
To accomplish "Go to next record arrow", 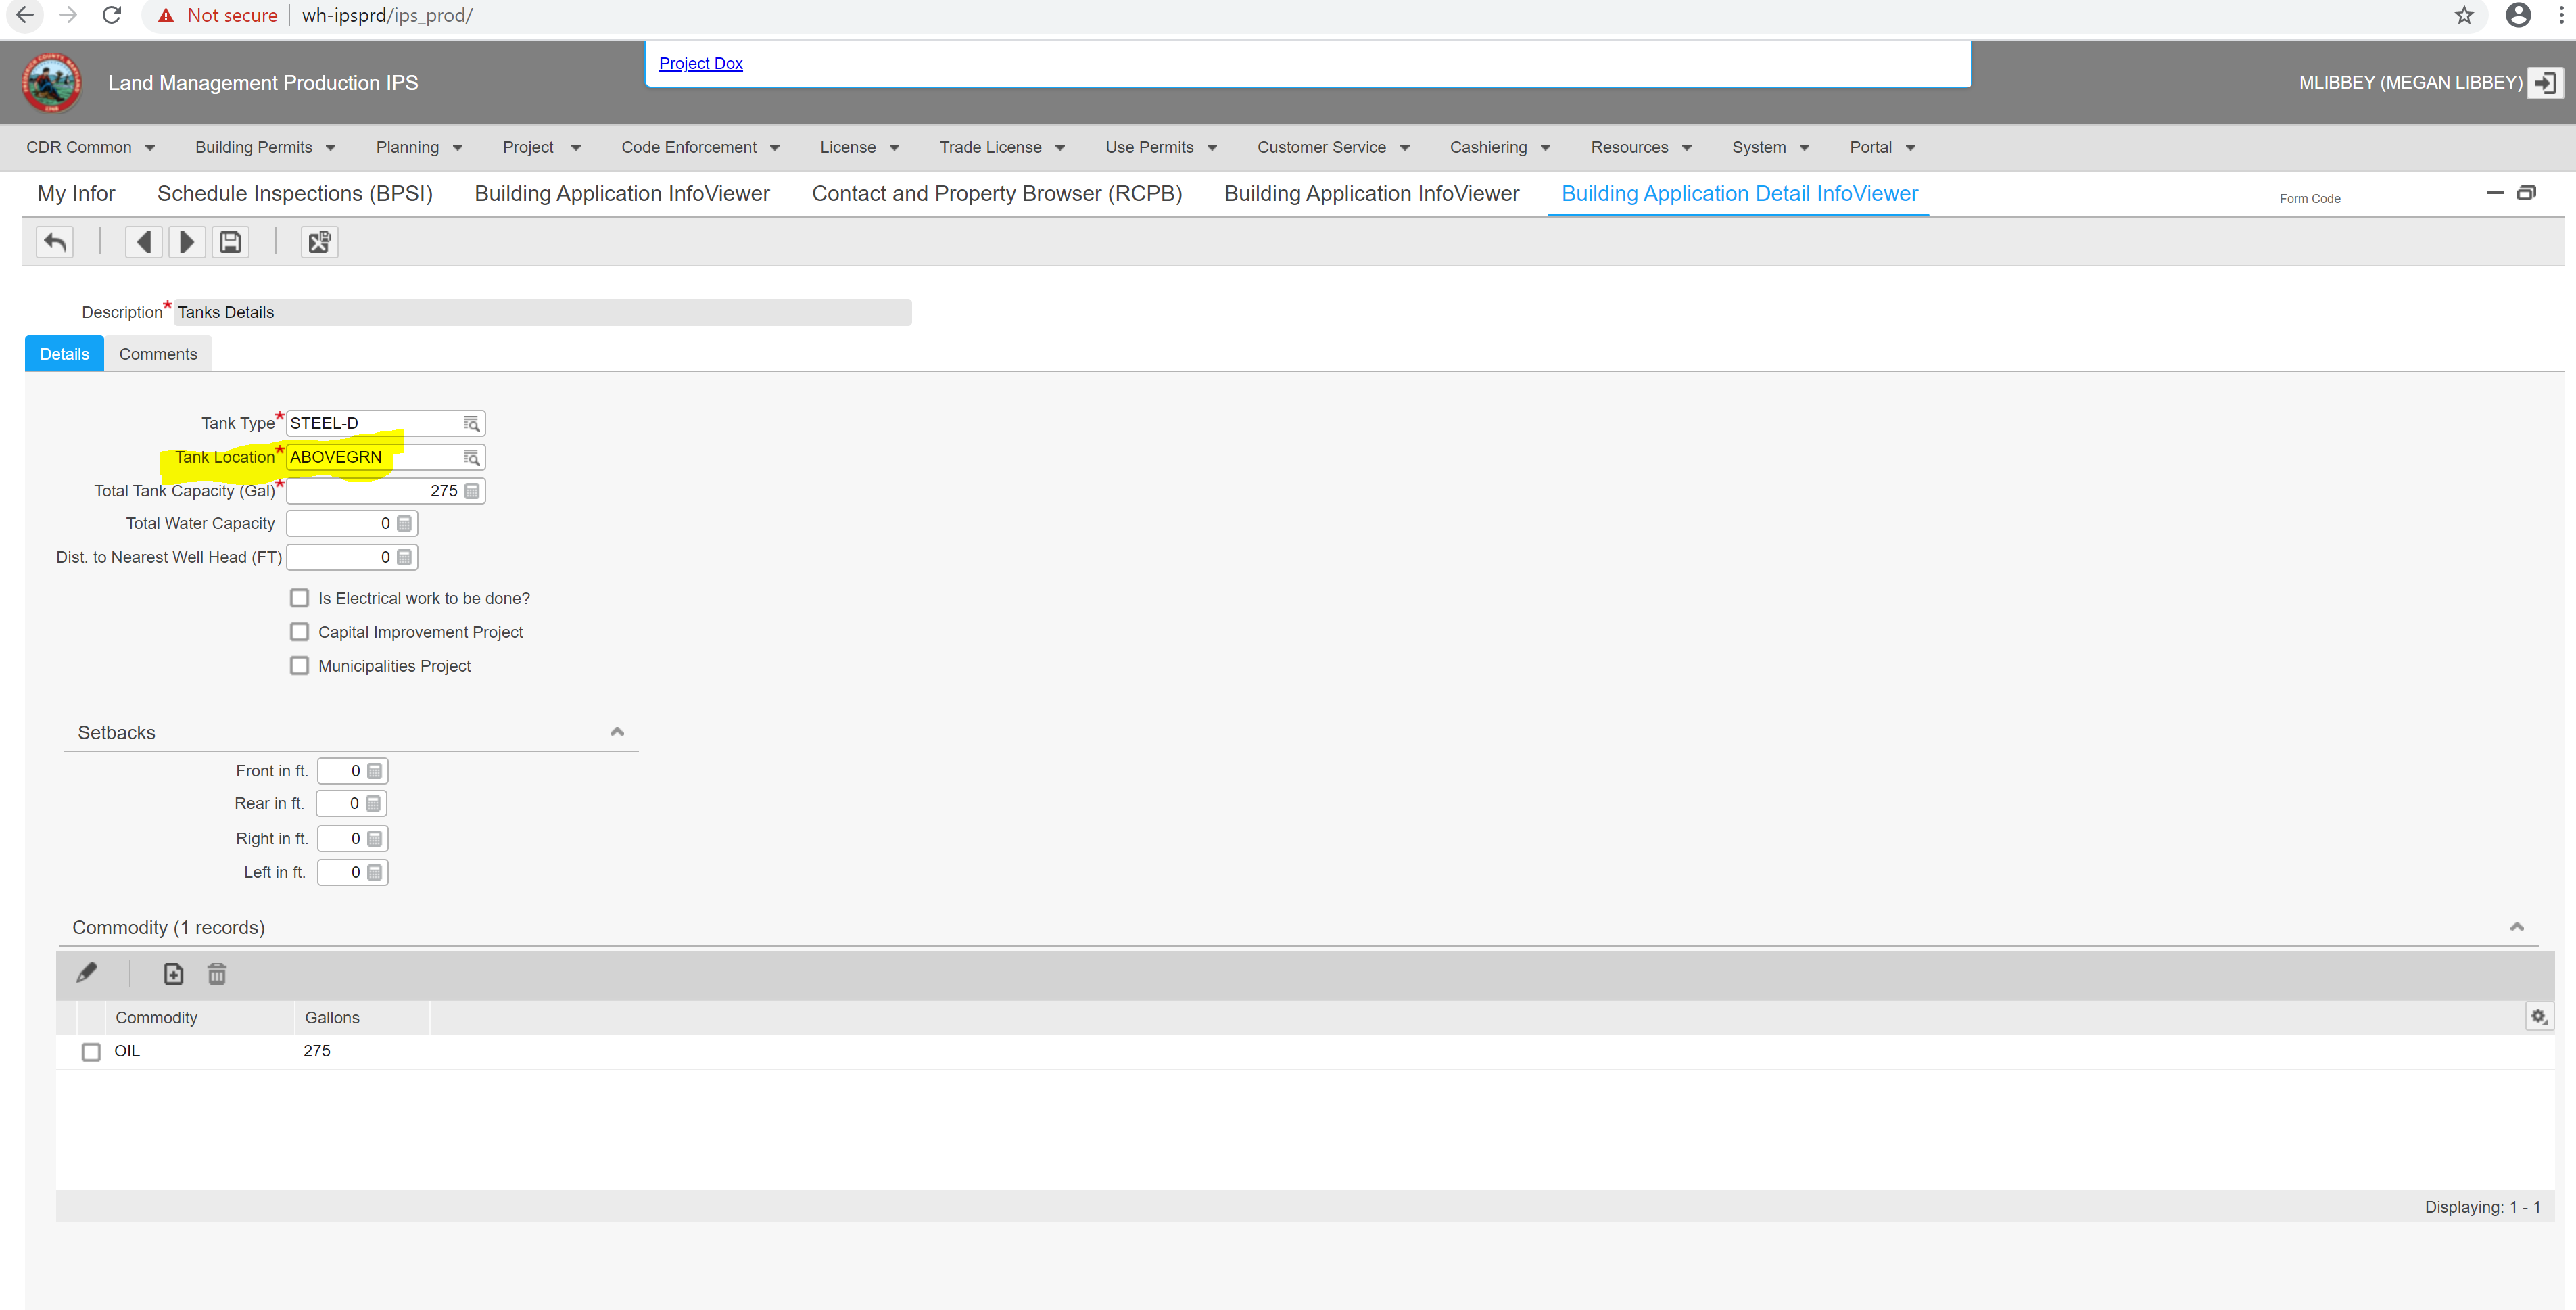I will coord(187,242).
